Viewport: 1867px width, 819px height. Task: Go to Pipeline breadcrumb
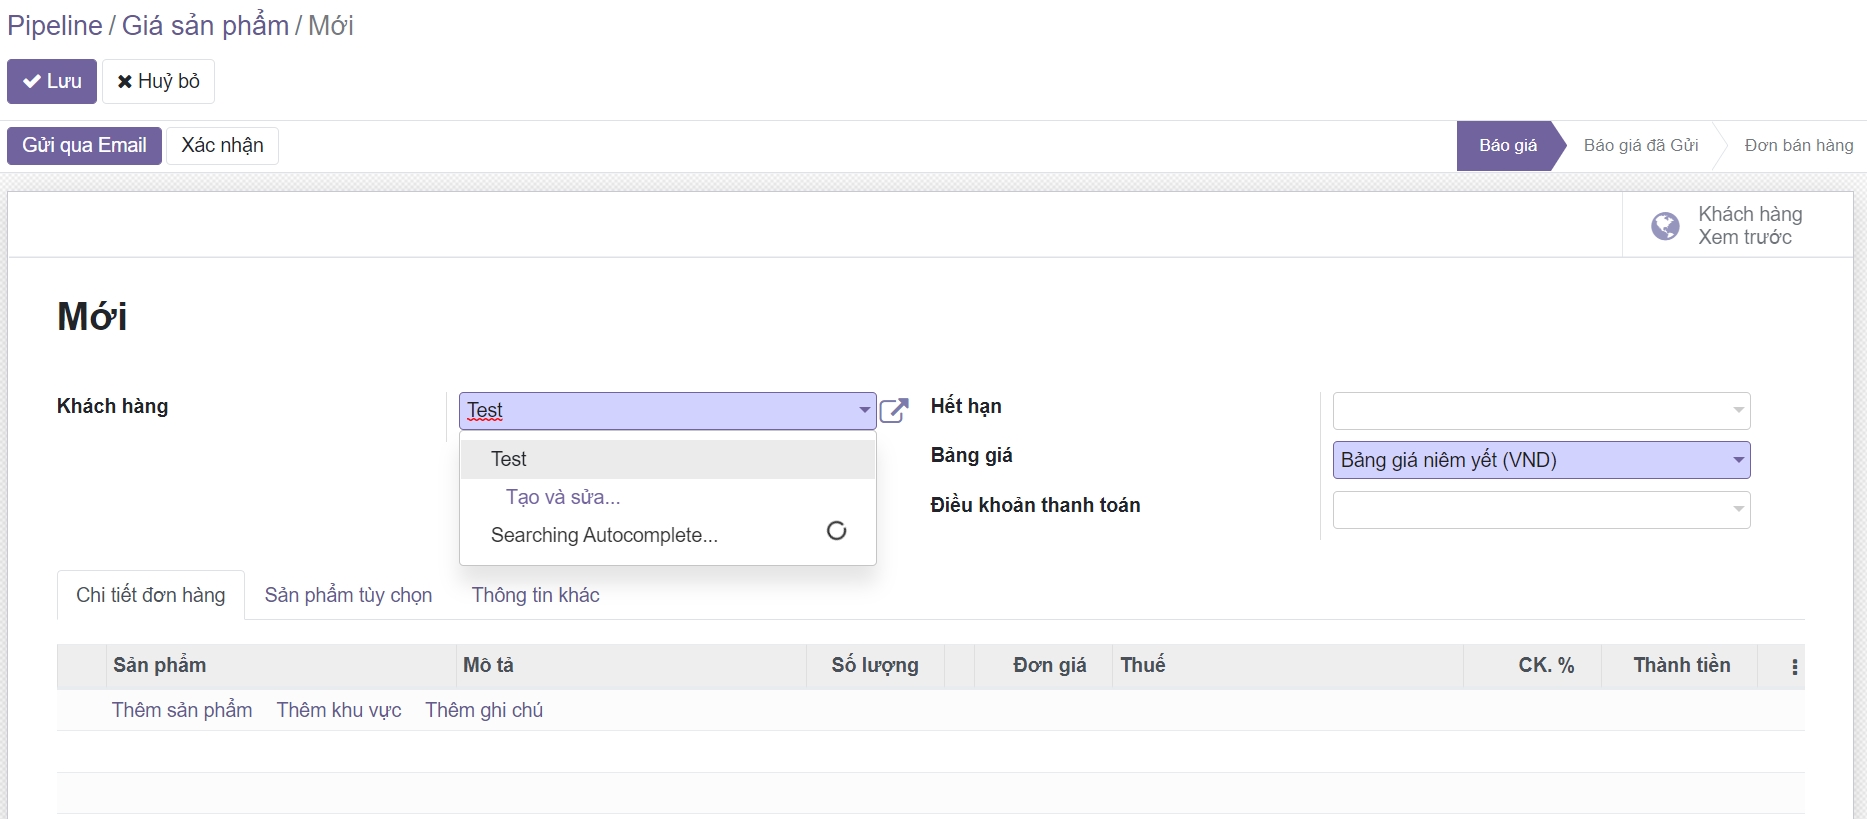pos(55,26)
